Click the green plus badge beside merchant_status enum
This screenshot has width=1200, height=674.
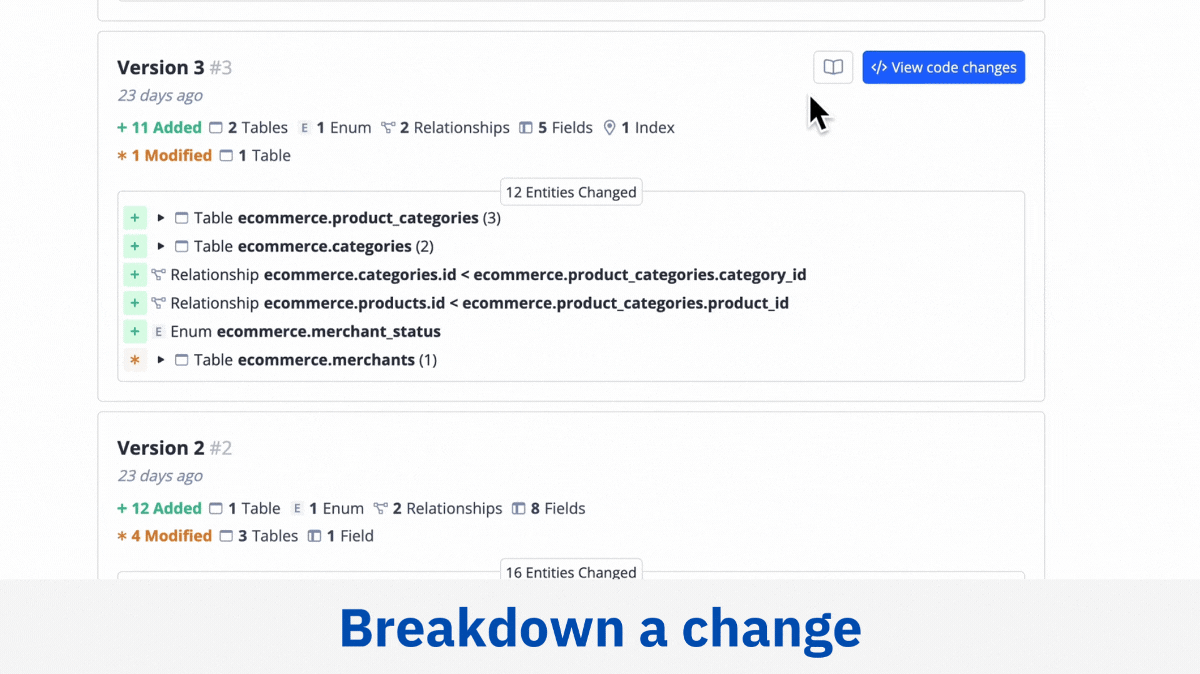(x=135, y=331)
